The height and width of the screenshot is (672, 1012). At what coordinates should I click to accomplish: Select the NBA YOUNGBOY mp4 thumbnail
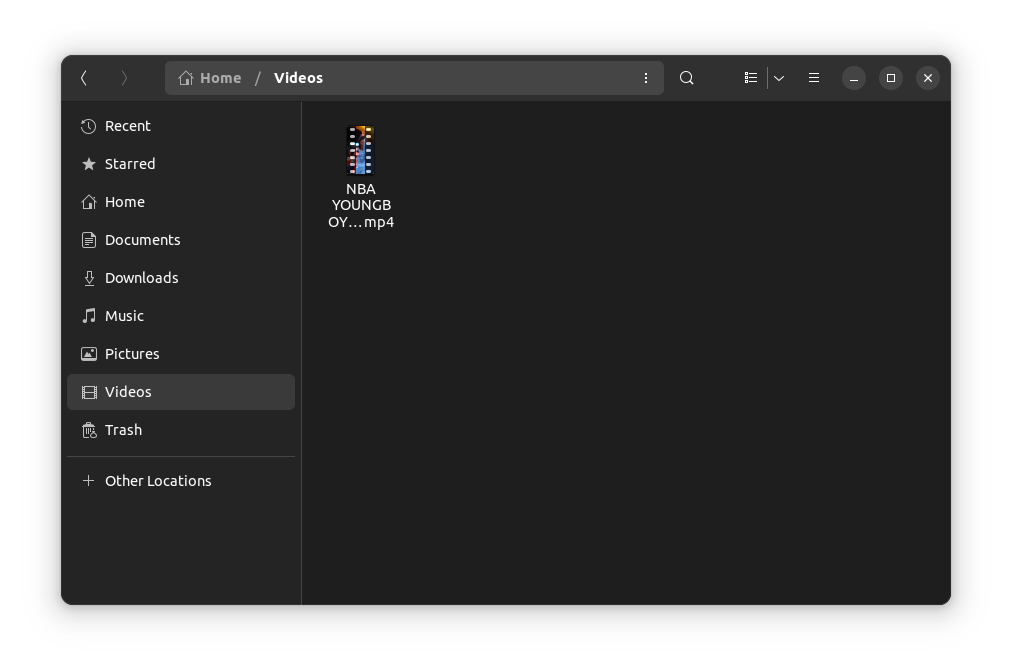tap(361, 150)
